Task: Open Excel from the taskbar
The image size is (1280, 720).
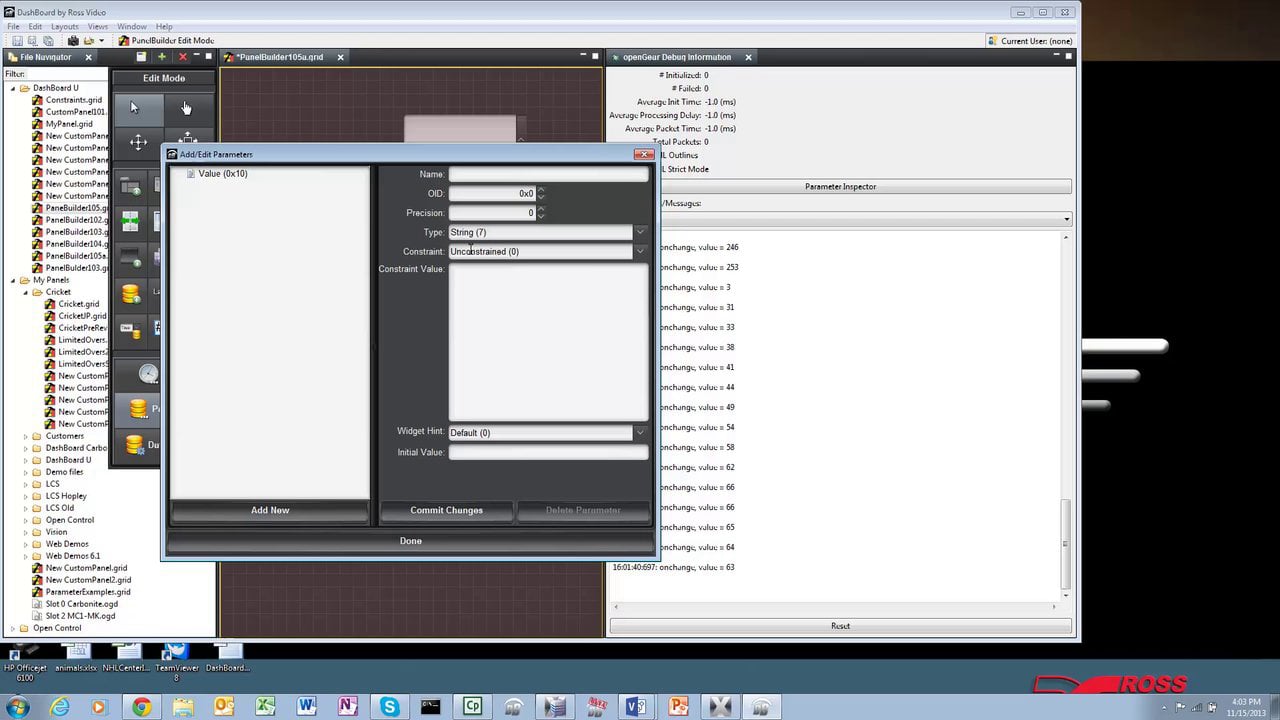Action: point(265,706)
